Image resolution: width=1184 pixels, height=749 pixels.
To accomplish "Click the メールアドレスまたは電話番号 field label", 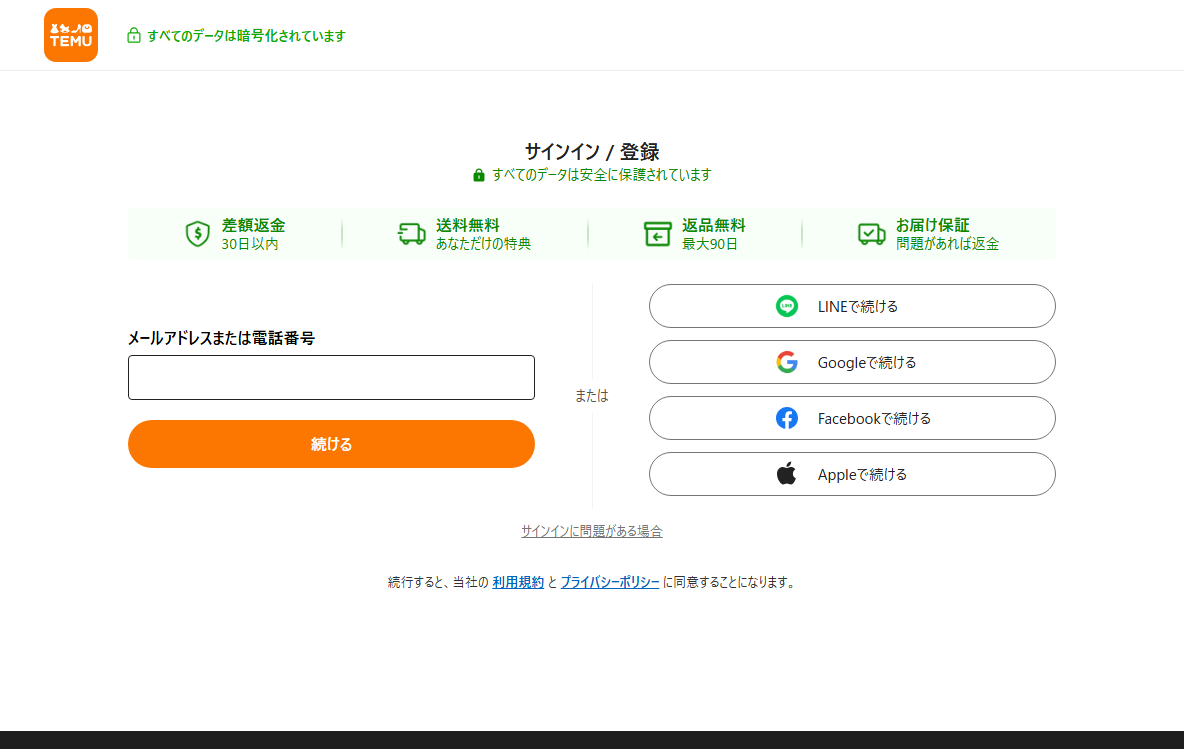I will click(221, 338).
